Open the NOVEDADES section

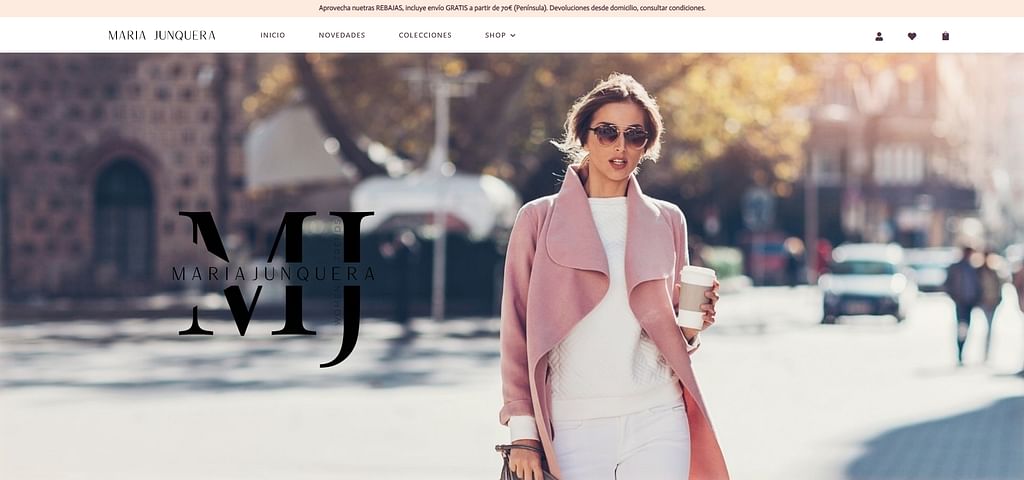341,35
